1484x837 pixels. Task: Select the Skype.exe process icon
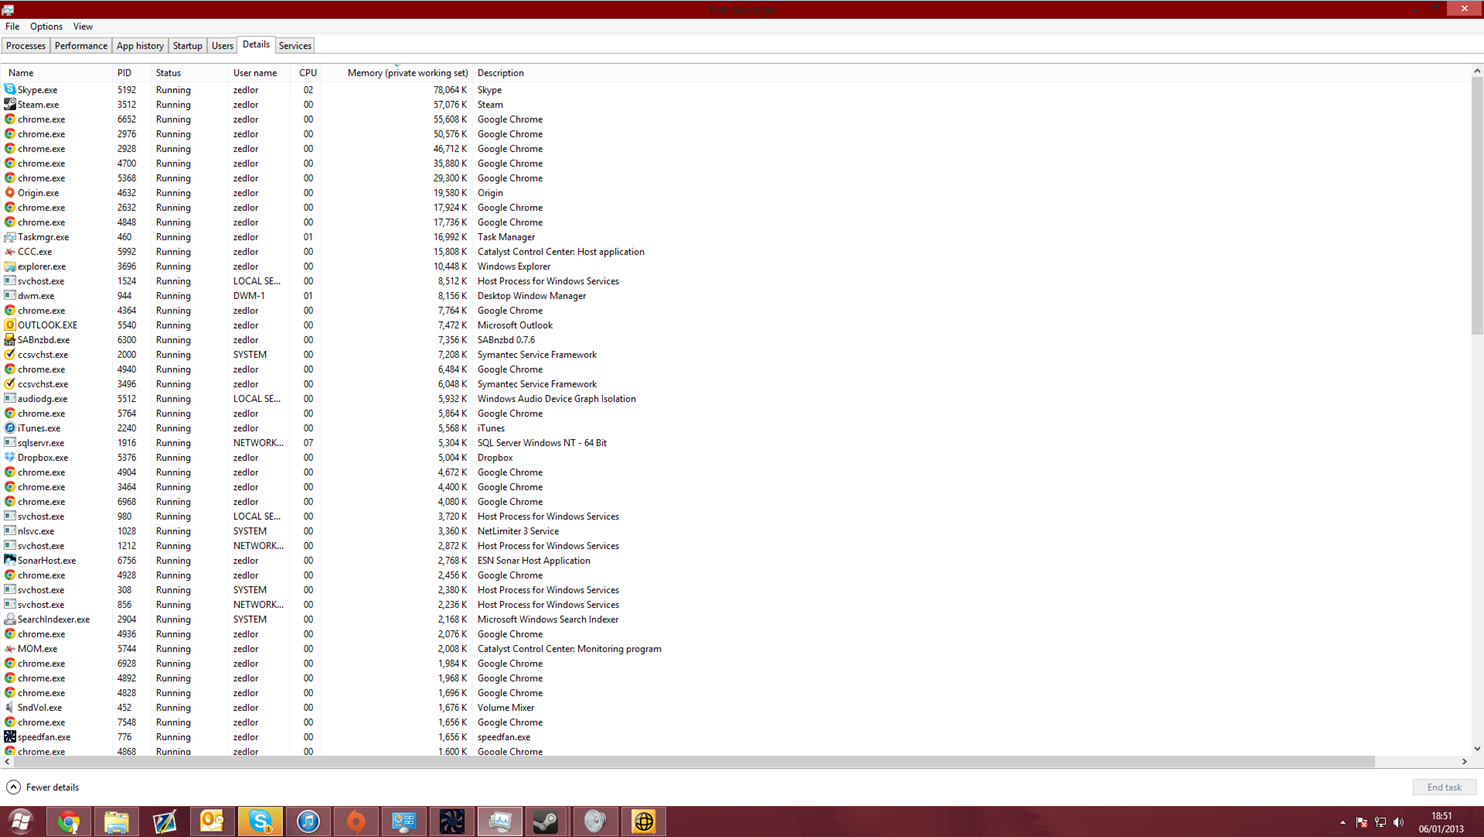10,89
